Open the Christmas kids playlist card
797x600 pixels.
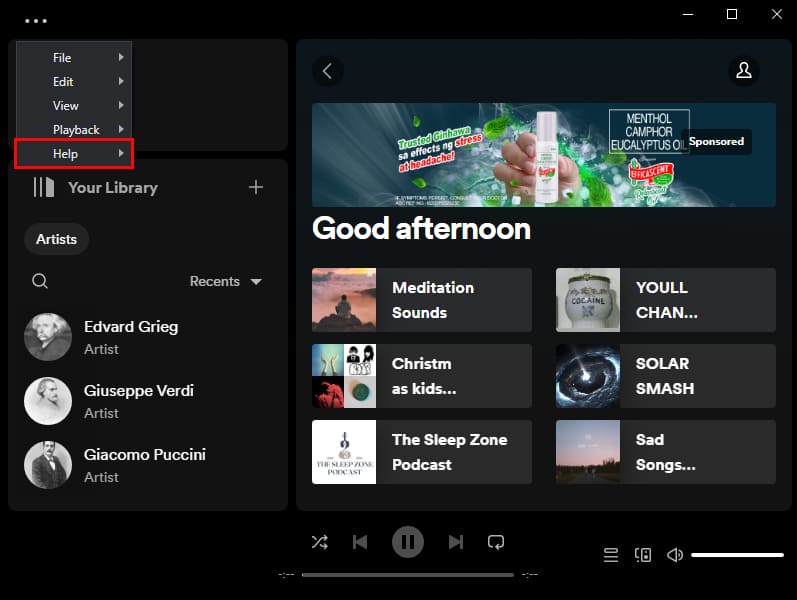(x=422, y=376)
